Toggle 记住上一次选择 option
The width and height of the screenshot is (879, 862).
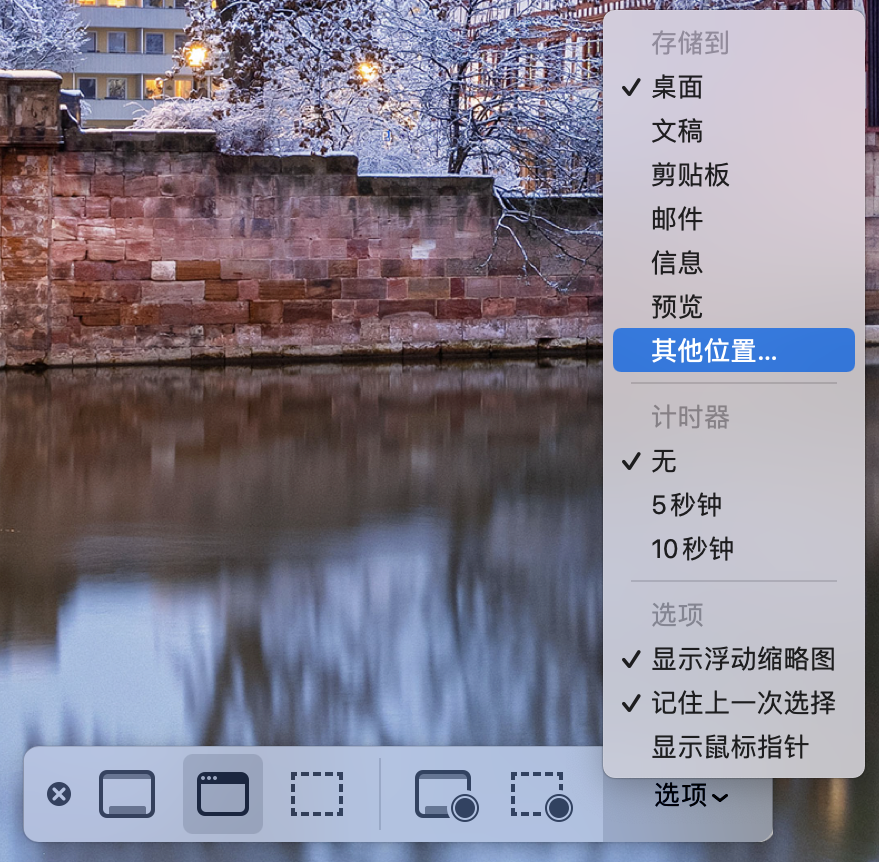pos(742,703)
